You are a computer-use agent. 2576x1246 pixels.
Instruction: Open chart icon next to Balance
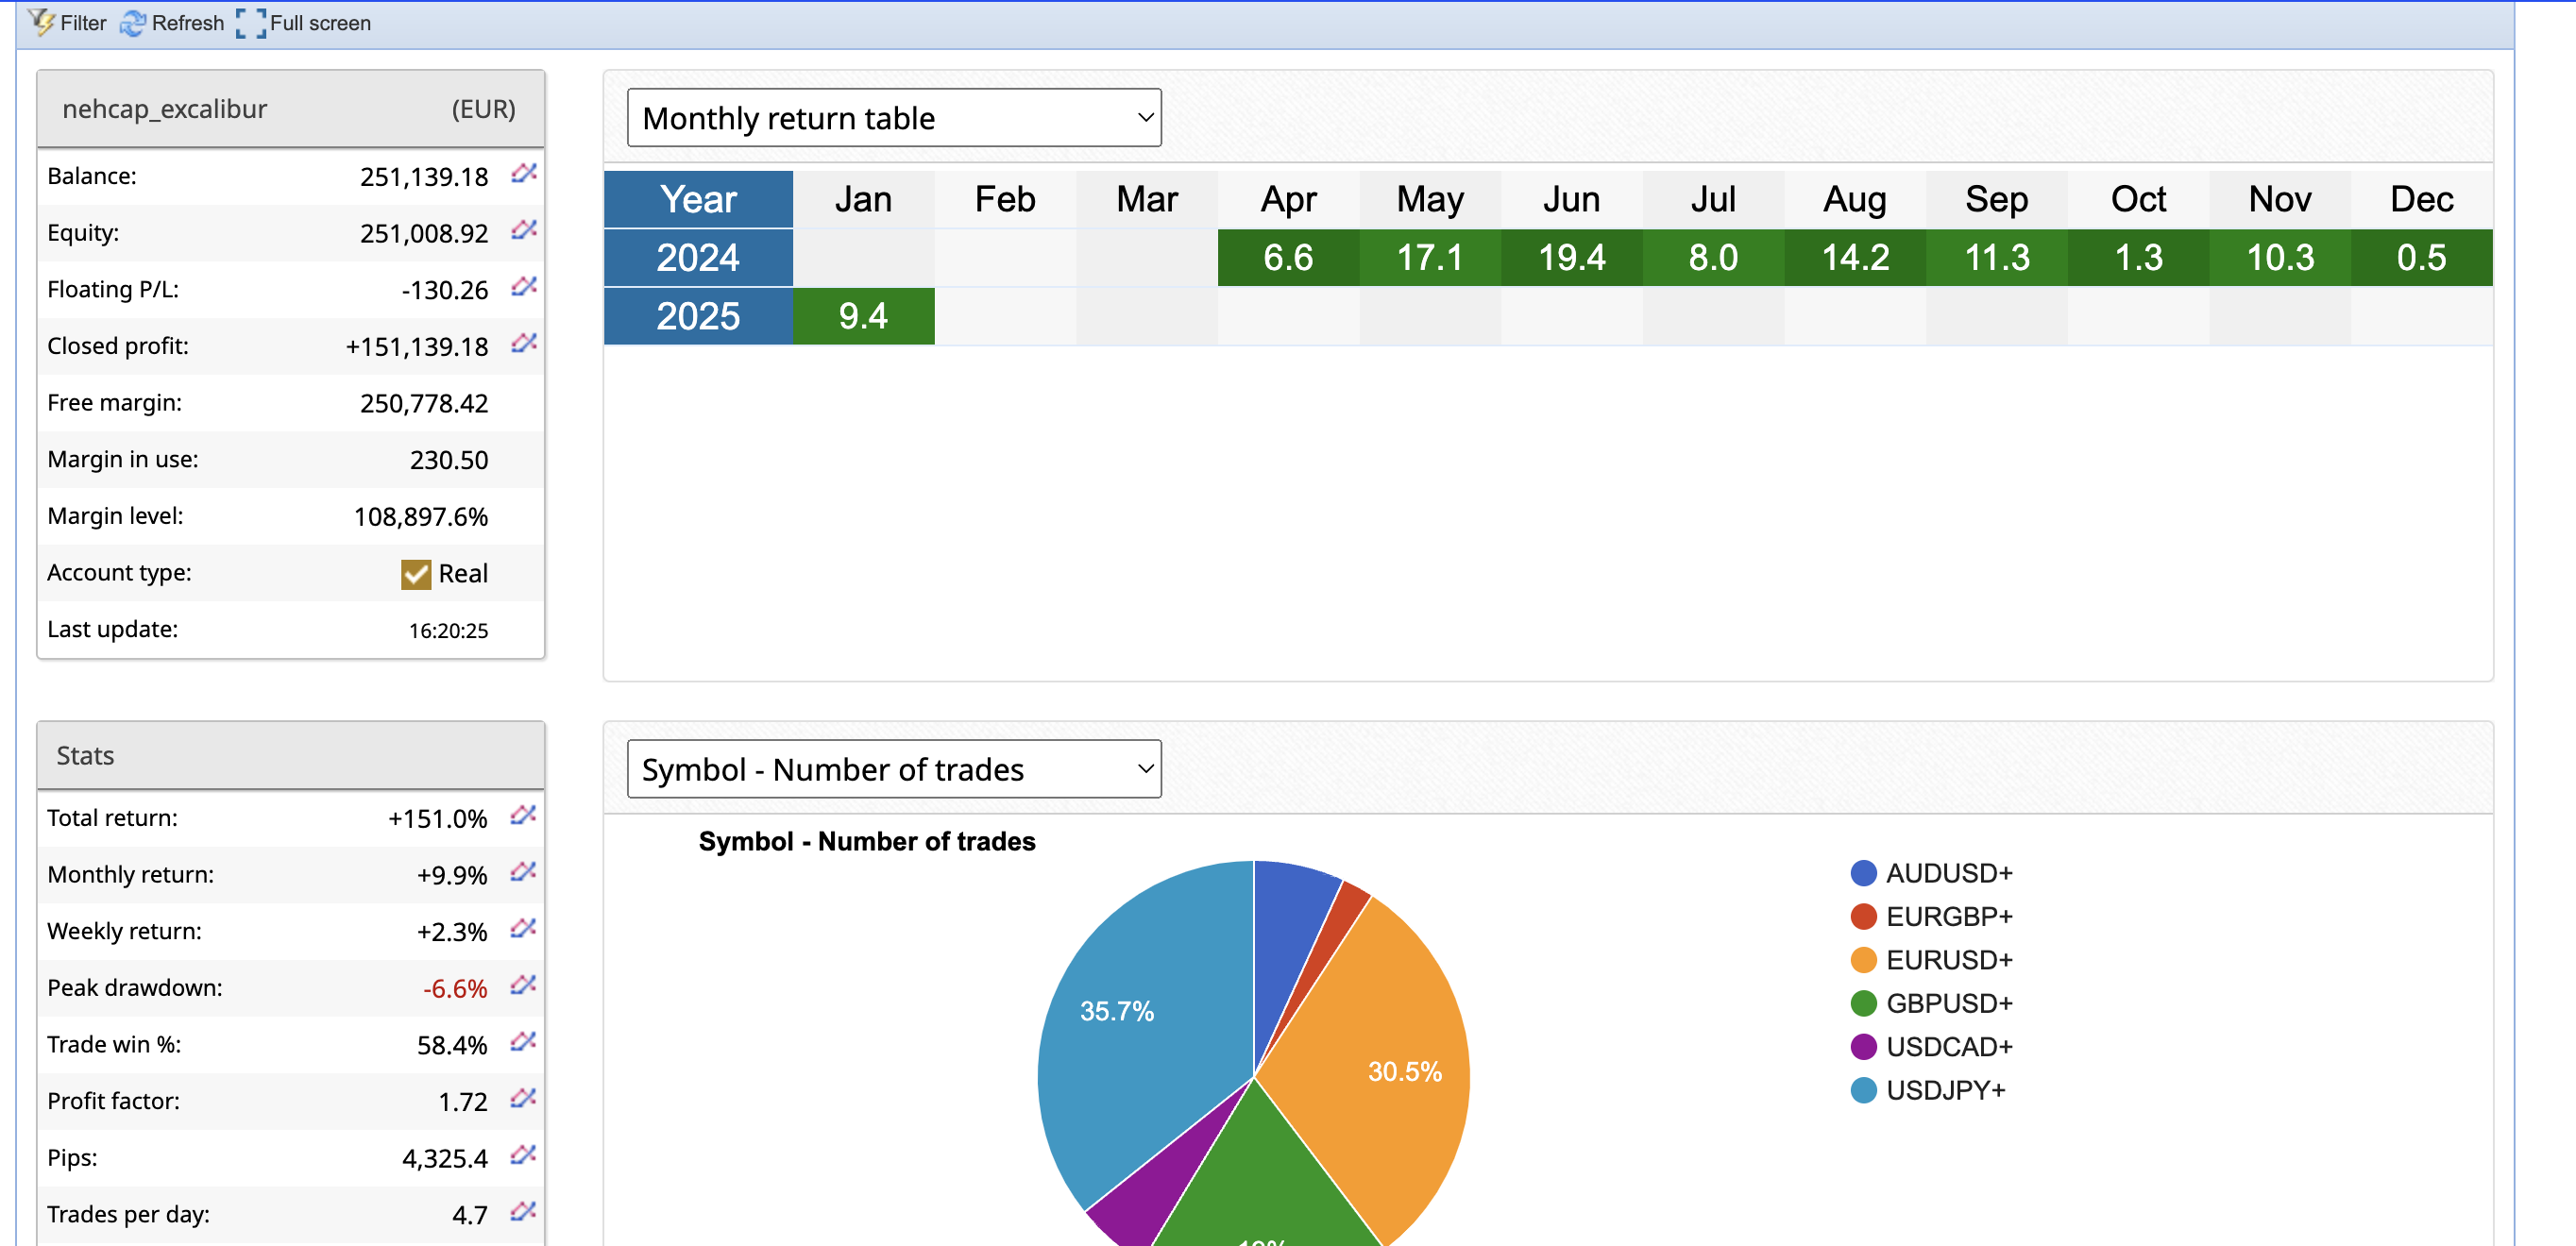pos(524,174)
